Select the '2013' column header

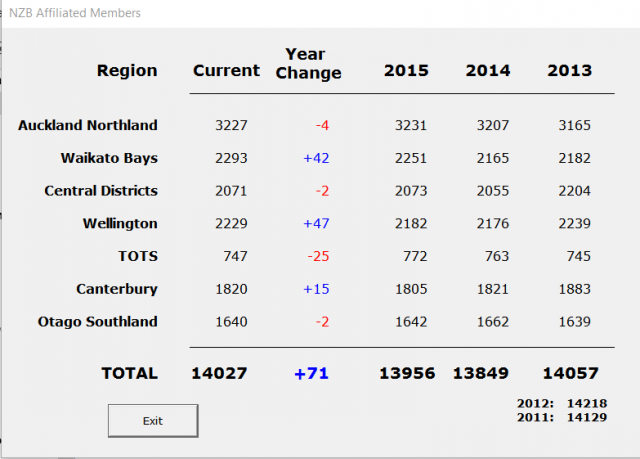(569, 71)
